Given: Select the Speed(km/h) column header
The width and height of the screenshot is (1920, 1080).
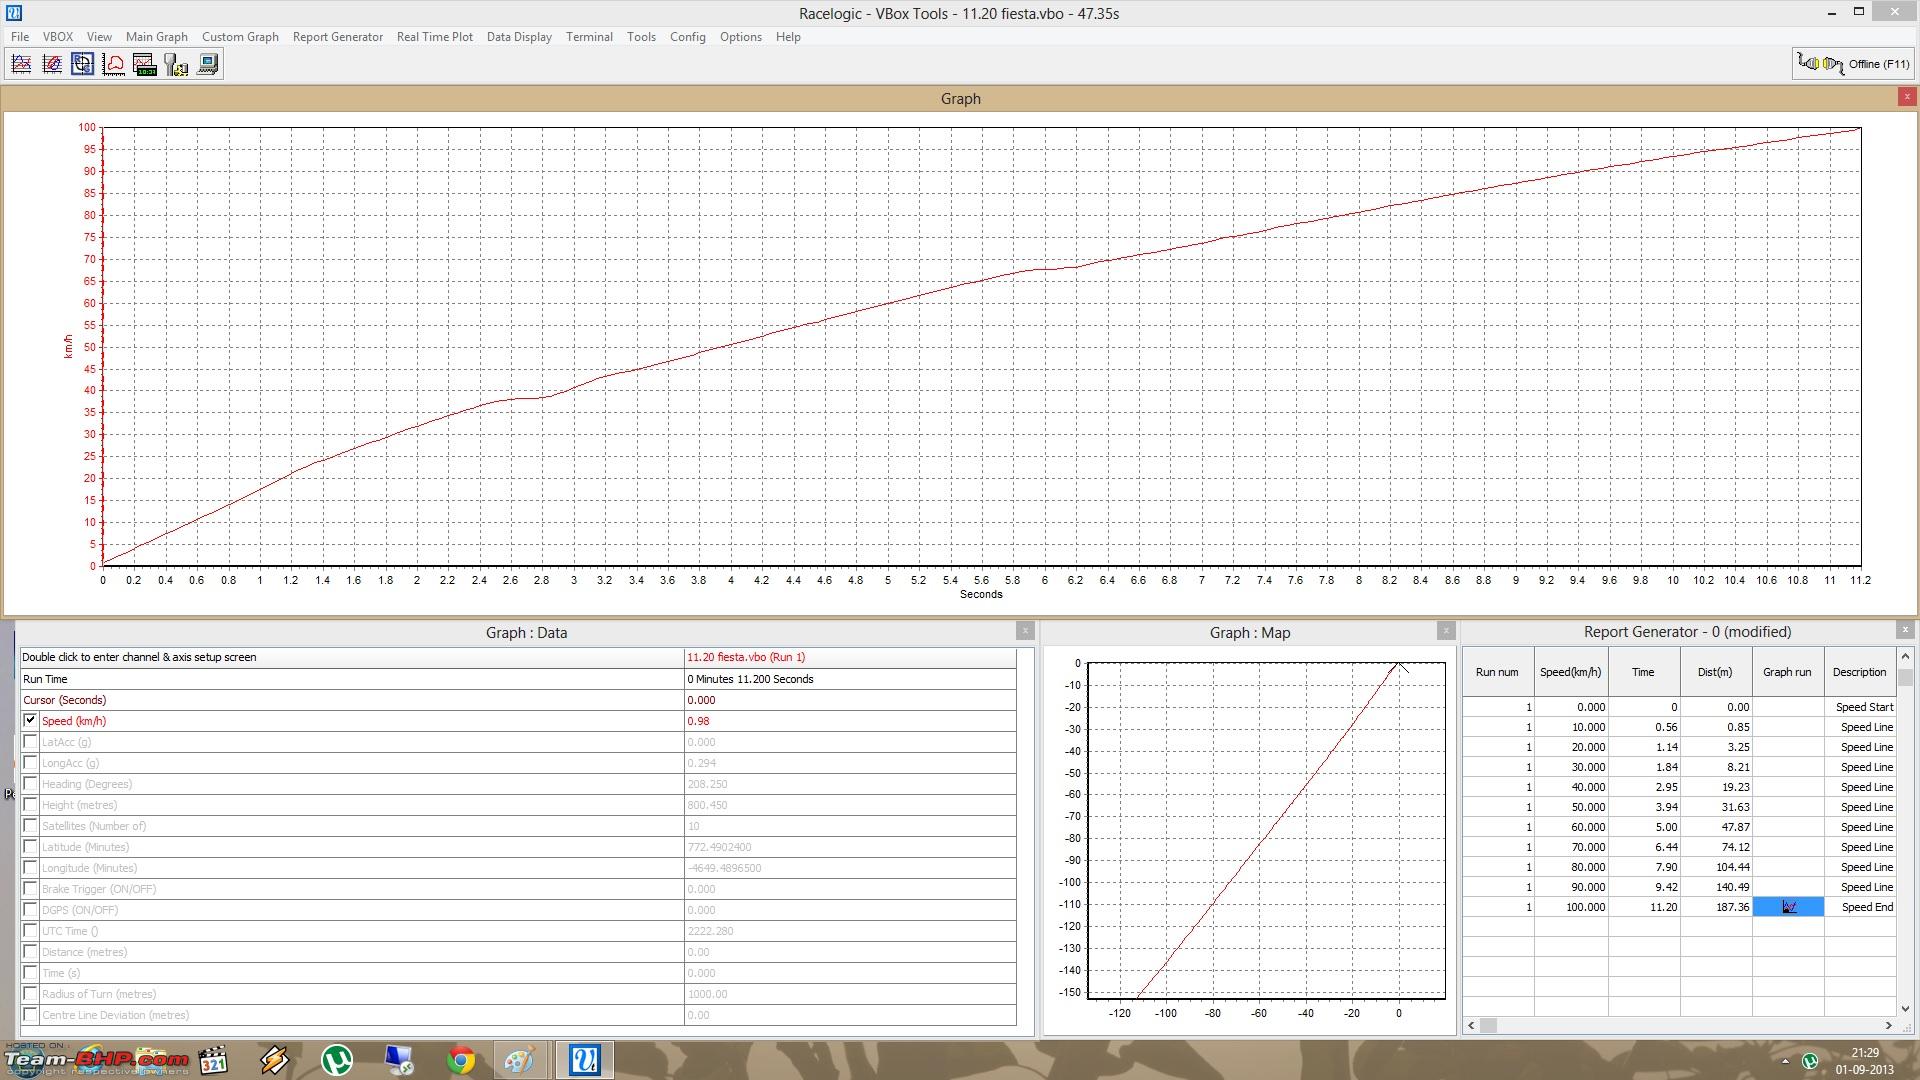Looking at the screenshot, I should click(x=1570, y=672).
